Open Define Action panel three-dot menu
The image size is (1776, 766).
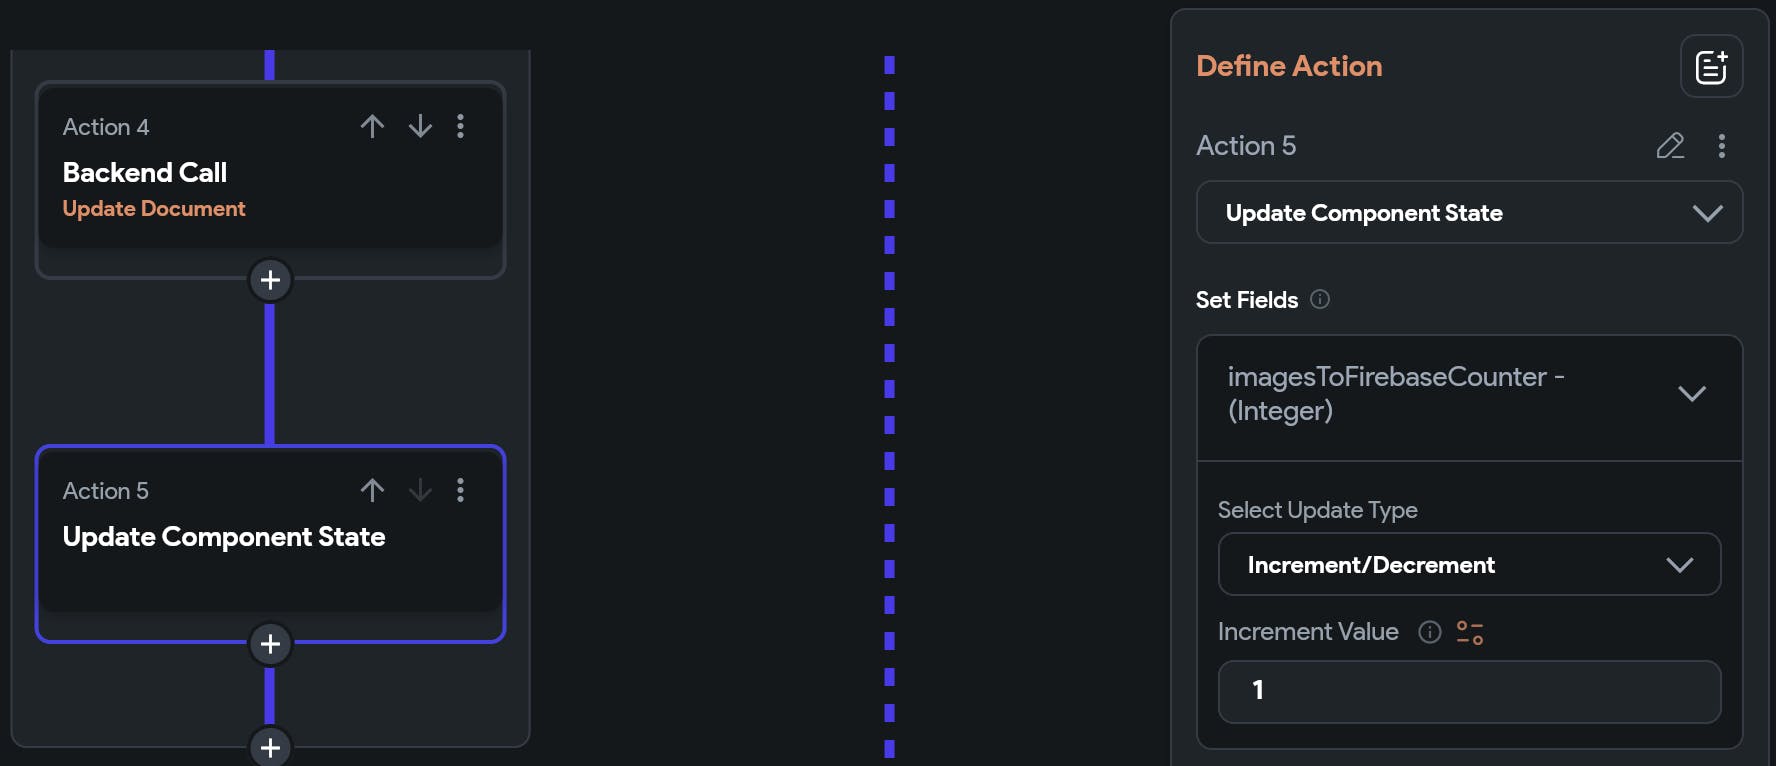point(1721,146)
